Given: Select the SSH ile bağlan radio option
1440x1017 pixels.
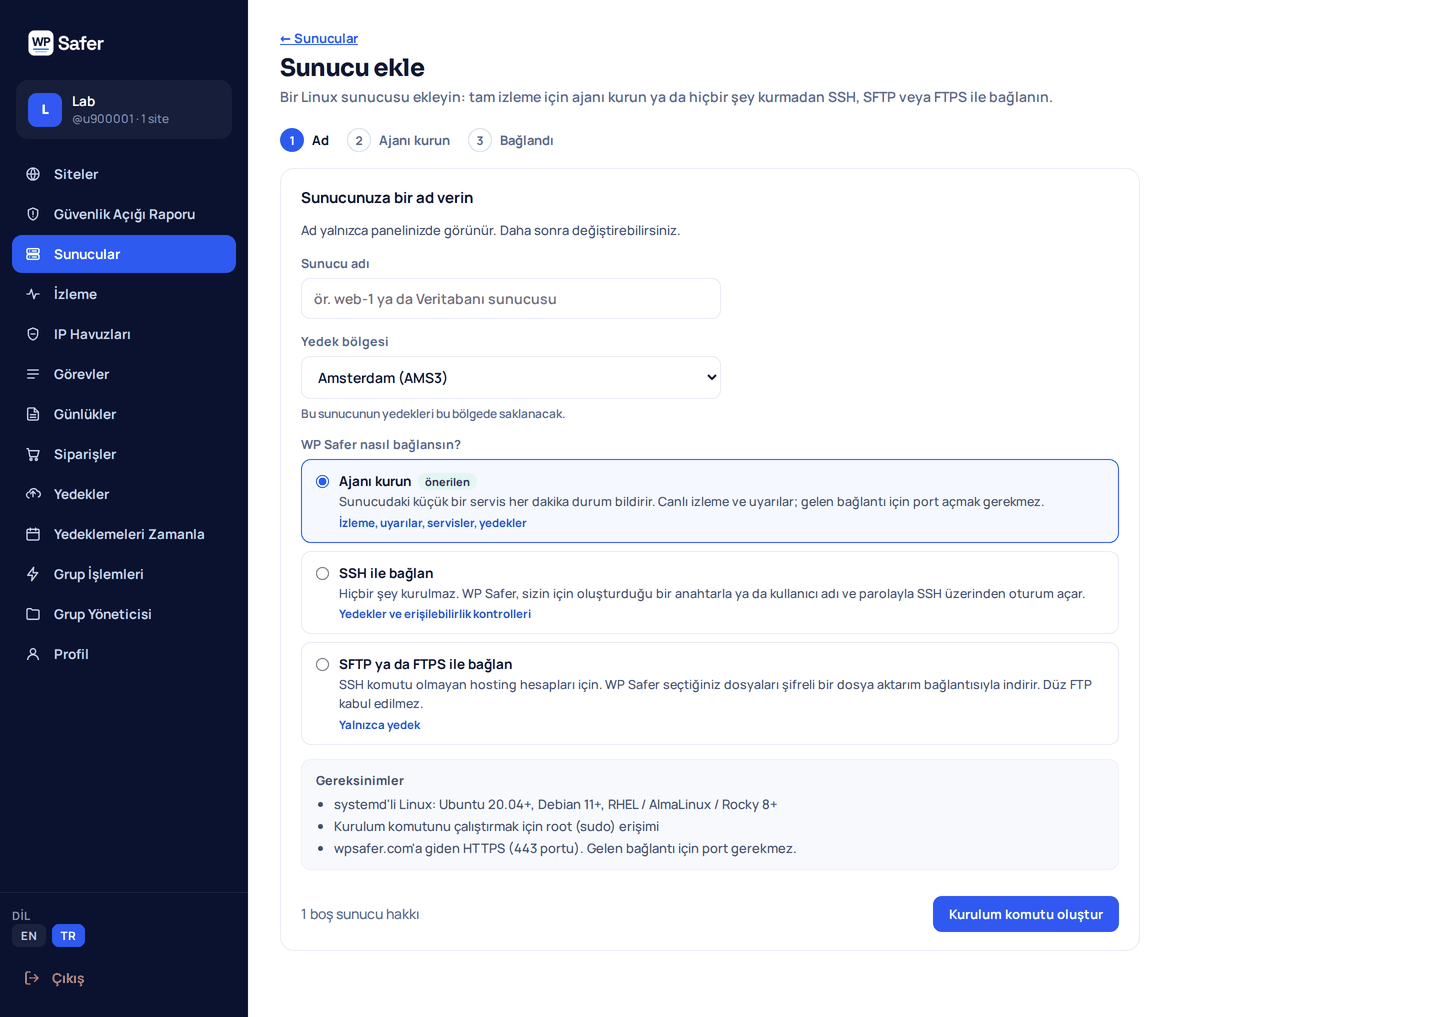Looking at the screenshot, I should (x=322, y=574).
